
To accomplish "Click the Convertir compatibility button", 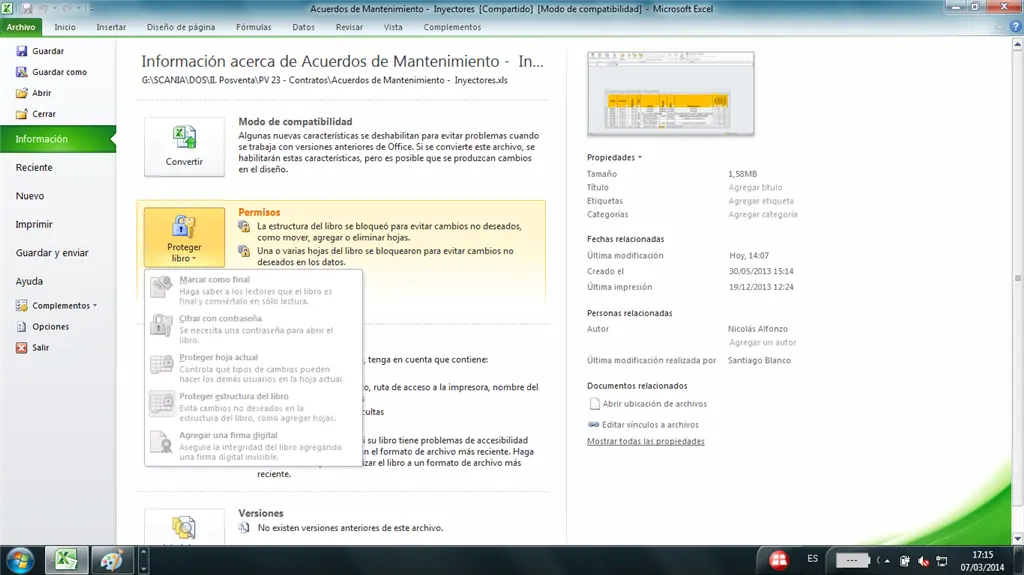I will [184, 147].
